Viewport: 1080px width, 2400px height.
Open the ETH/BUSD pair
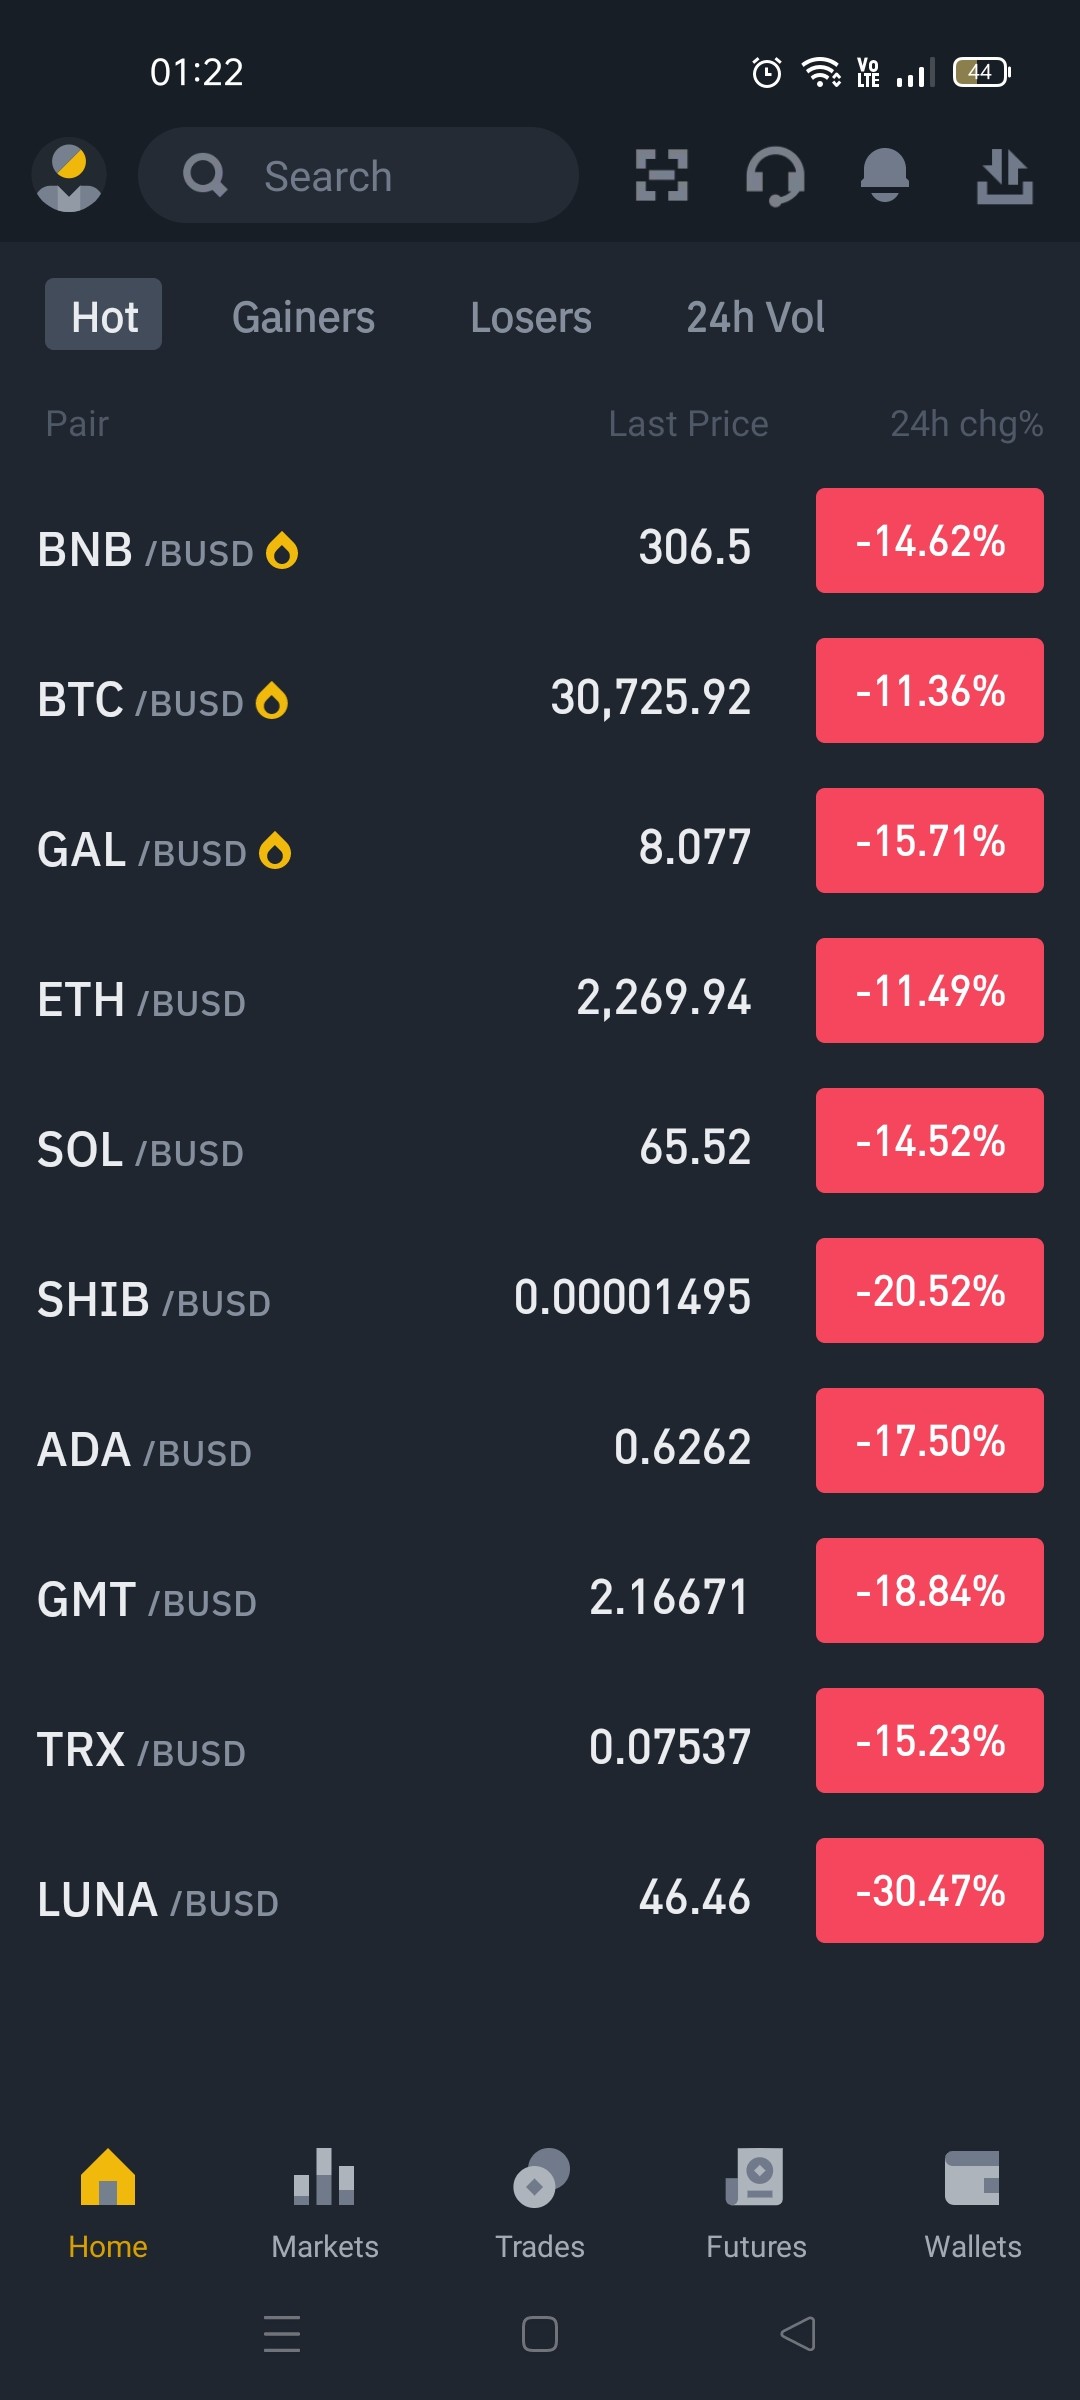(540, 996)
